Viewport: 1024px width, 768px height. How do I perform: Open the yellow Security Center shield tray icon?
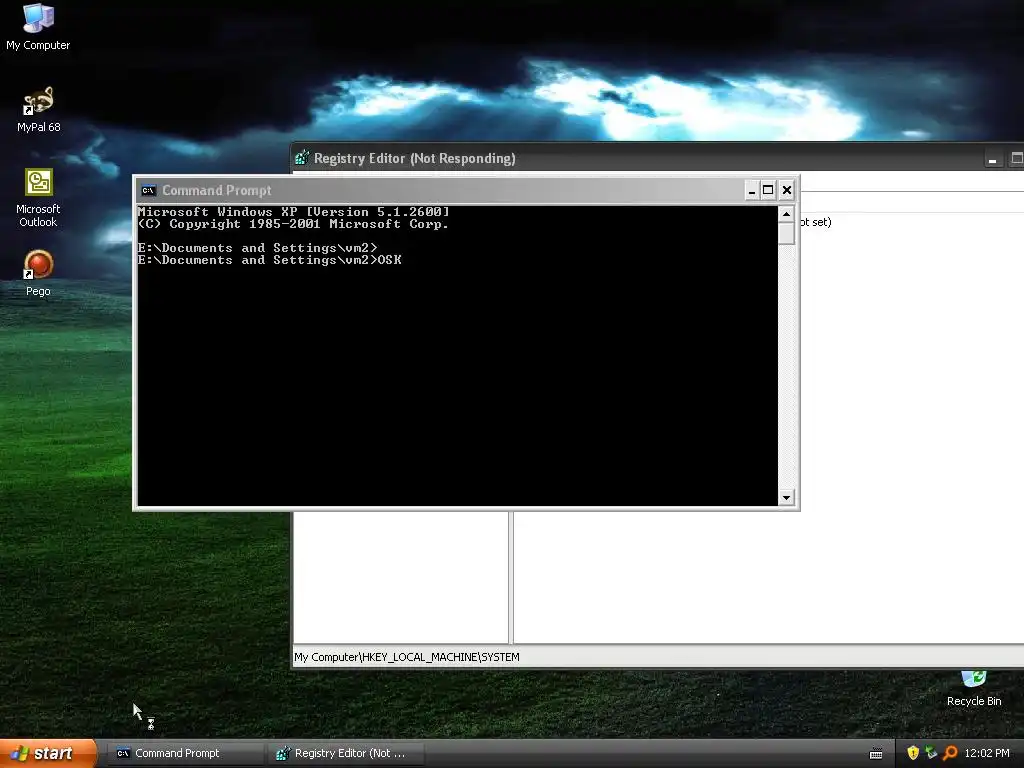point(913,753)
